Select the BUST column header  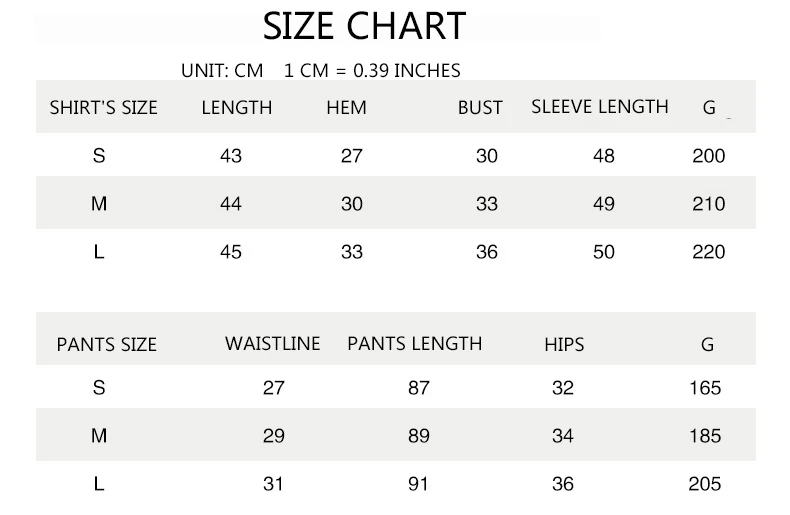480,107
